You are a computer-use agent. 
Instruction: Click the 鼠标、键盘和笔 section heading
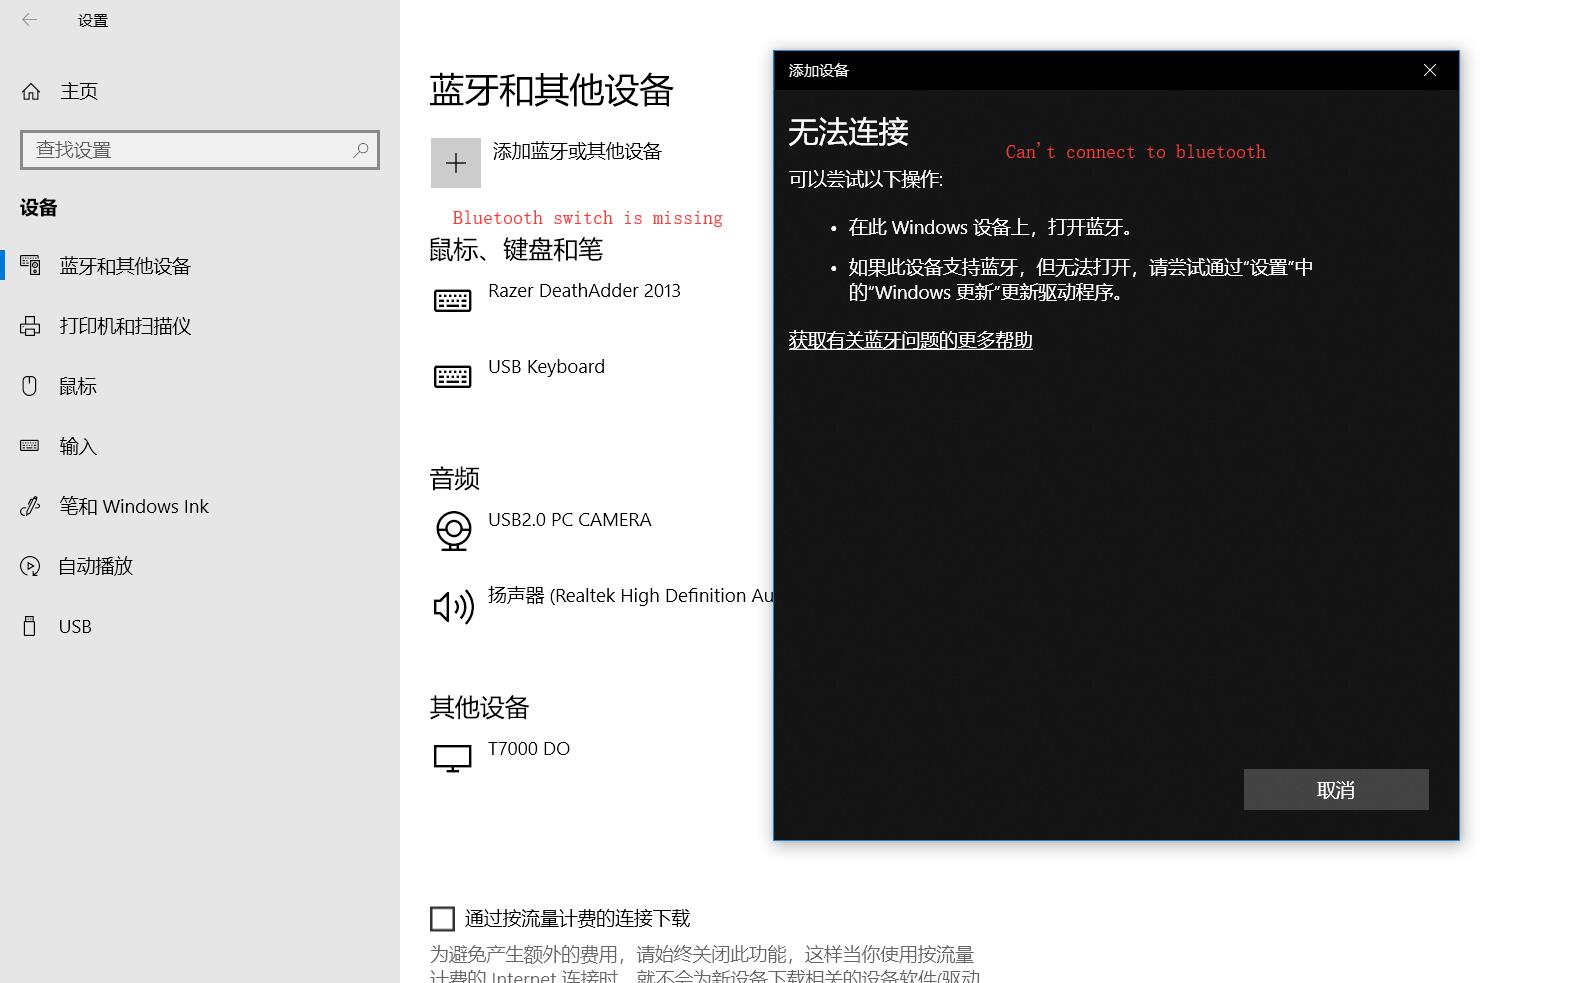tap(516, 249)
